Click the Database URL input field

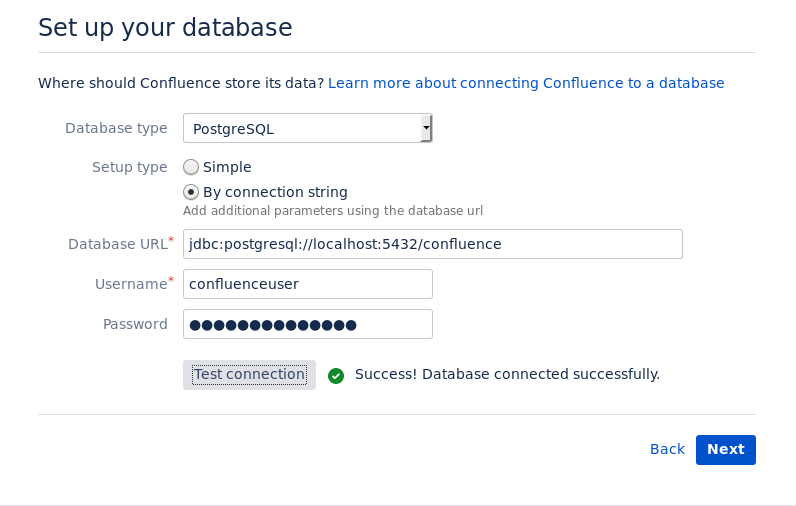[x=432, y=244]
